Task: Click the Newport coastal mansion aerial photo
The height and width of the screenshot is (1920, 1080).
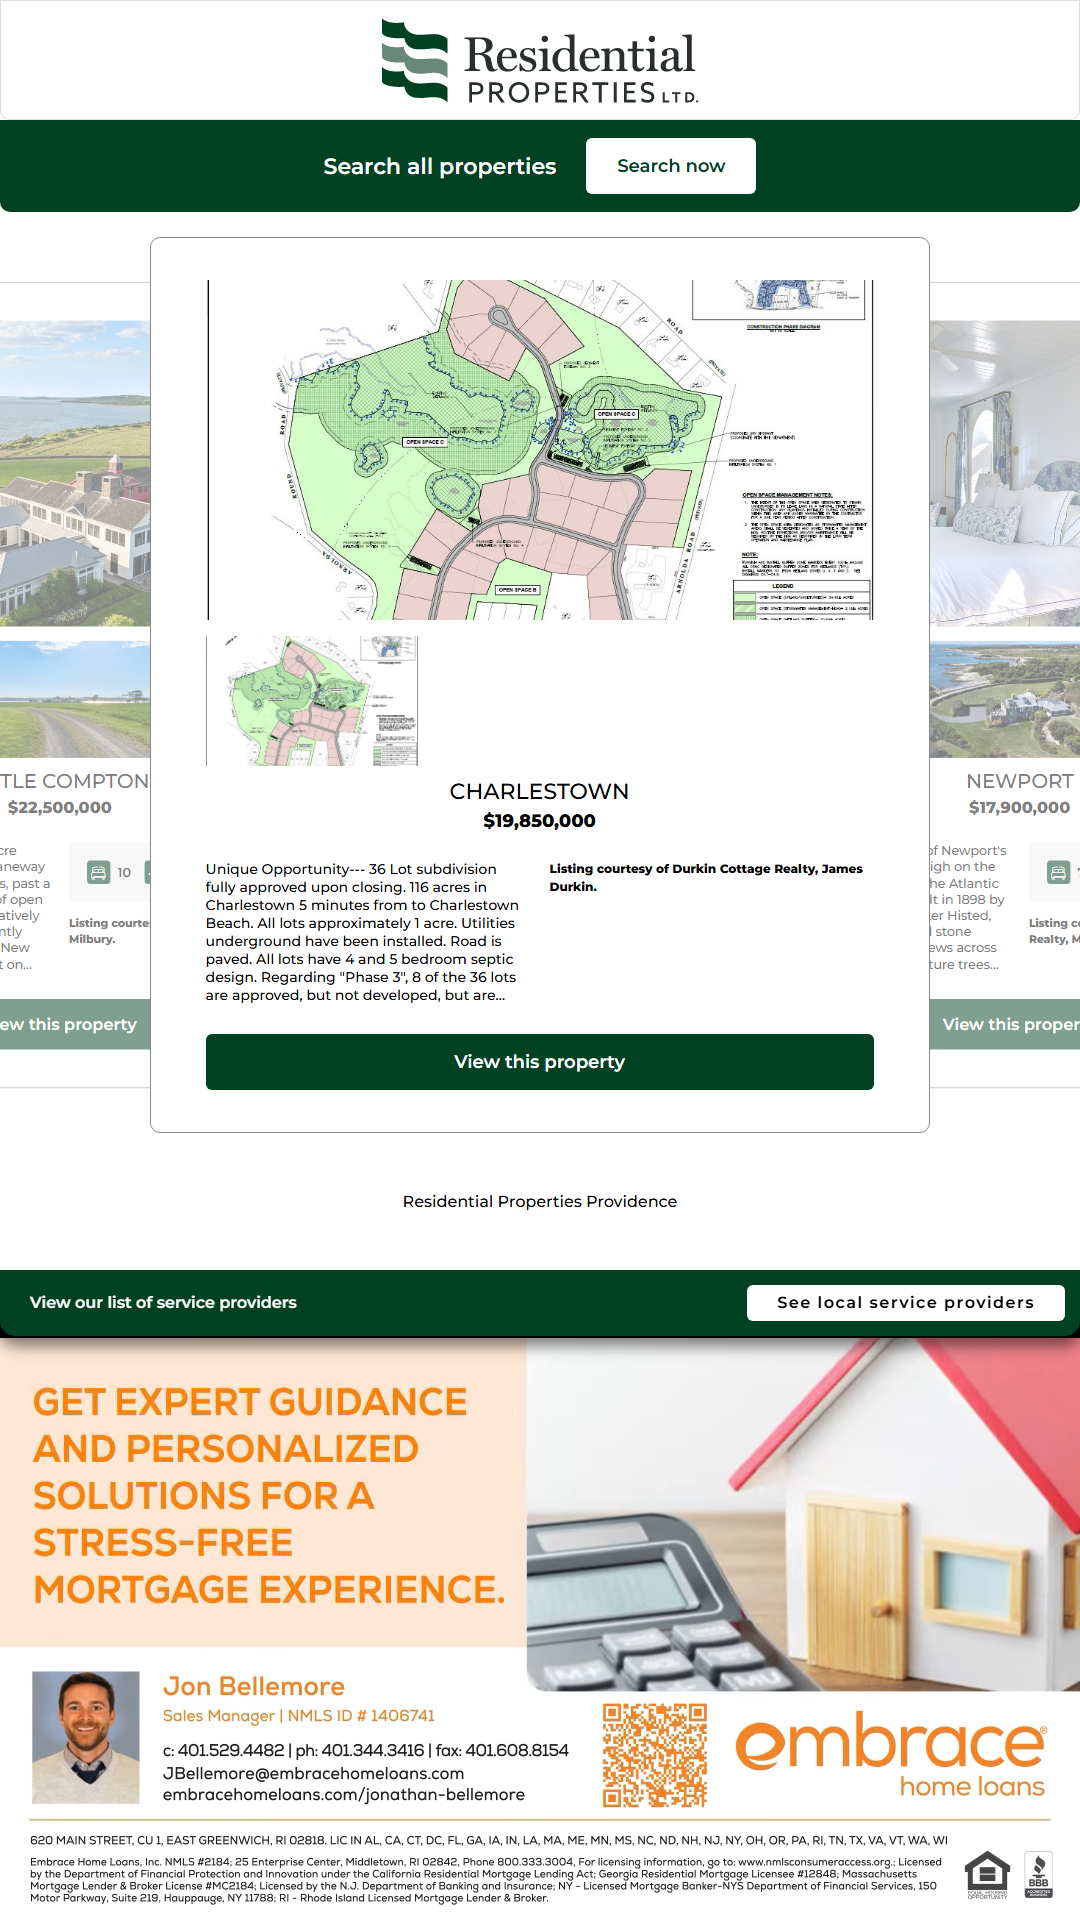Action: coord(1004,699)
